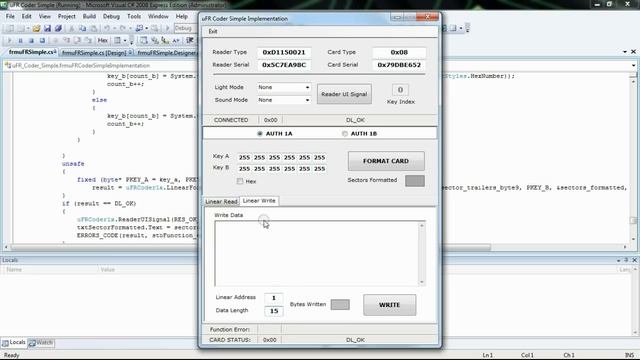Open the Locals panel window position dropdown
This screenshot has height=360, width=640.
[x=619, y=260]
